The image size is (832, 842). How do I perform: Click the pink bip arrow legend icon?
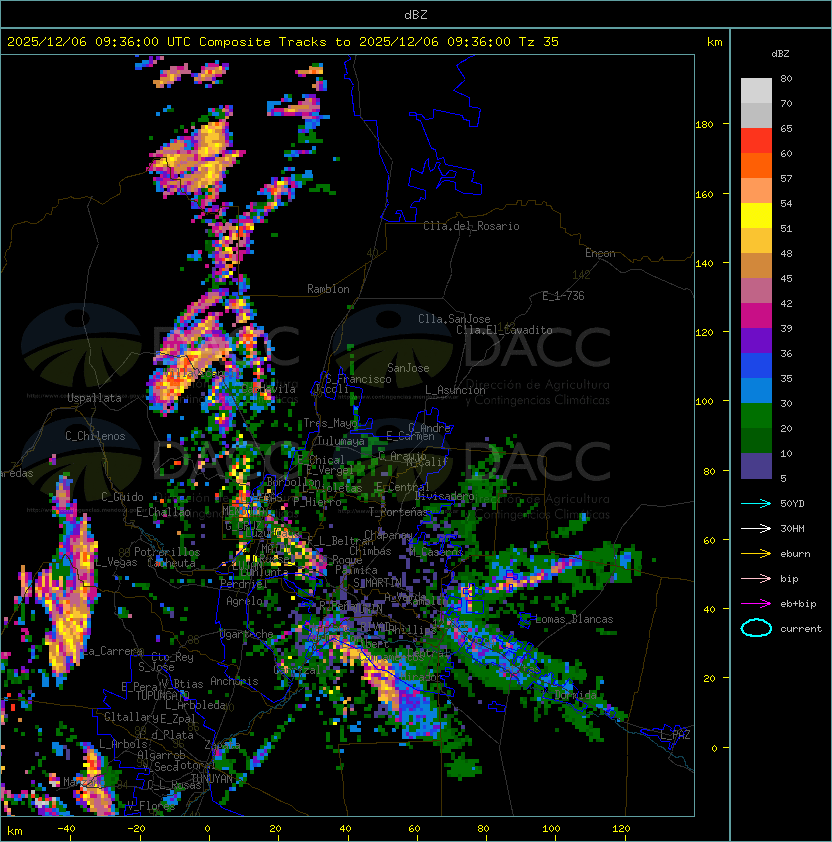[x=756, y=578]
